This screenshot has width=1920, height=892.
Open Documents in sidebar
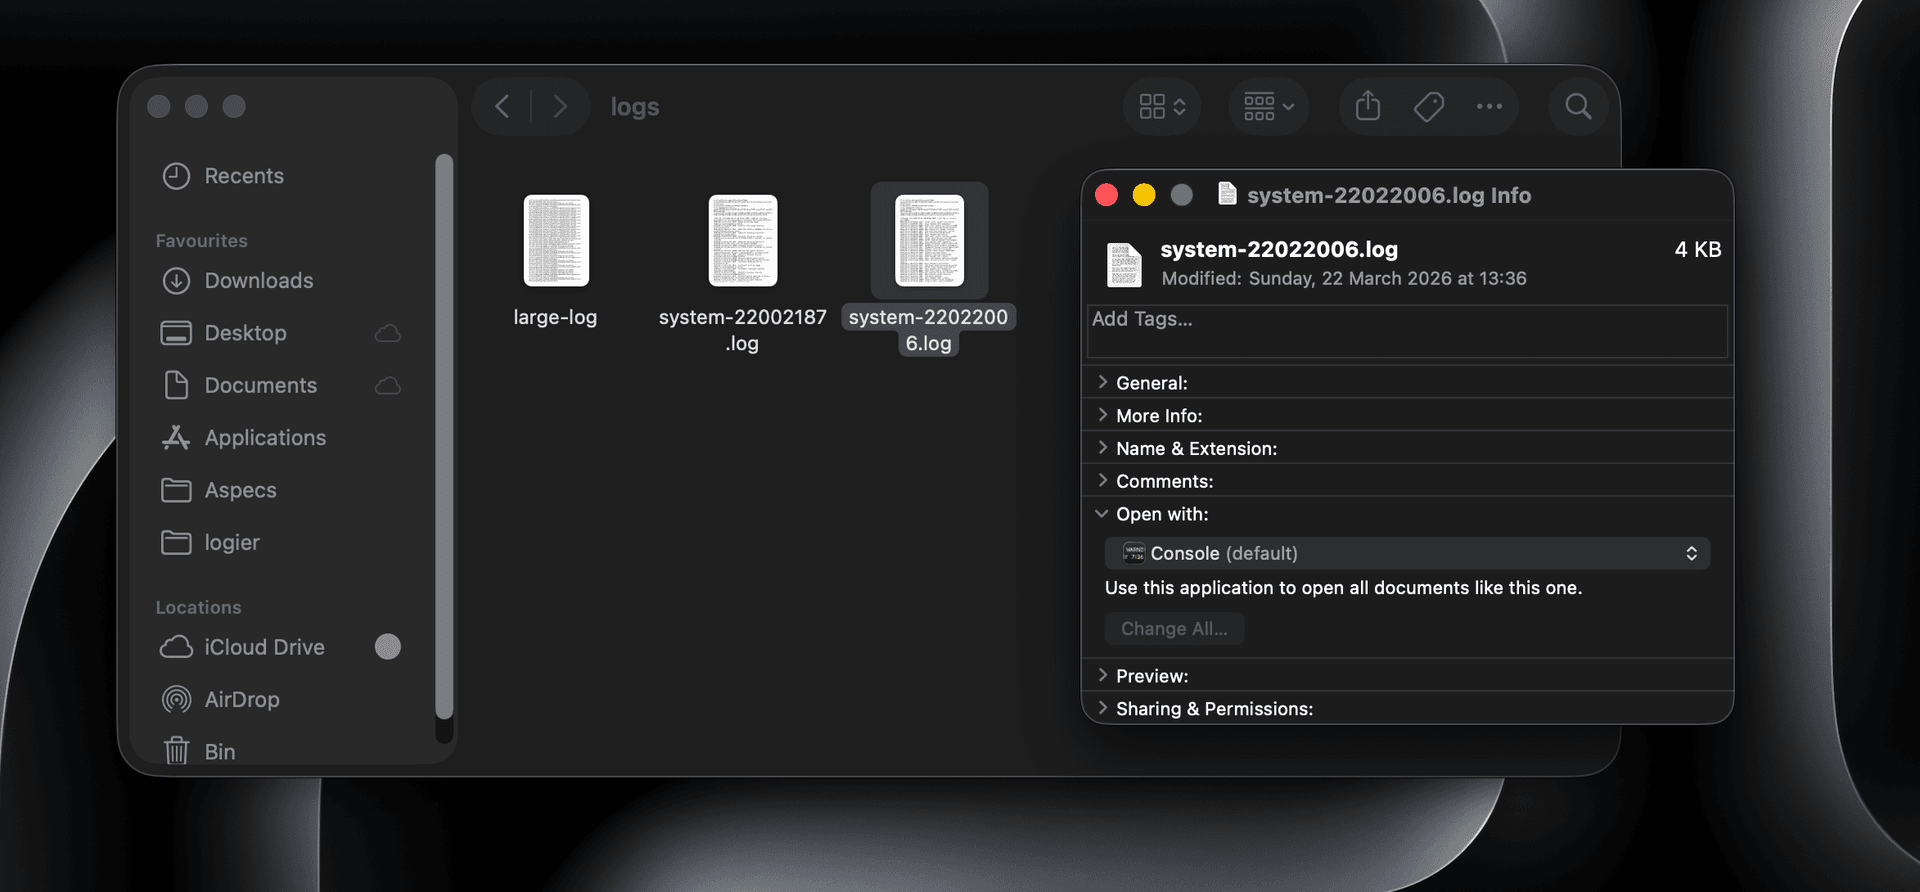click(260, 385)
